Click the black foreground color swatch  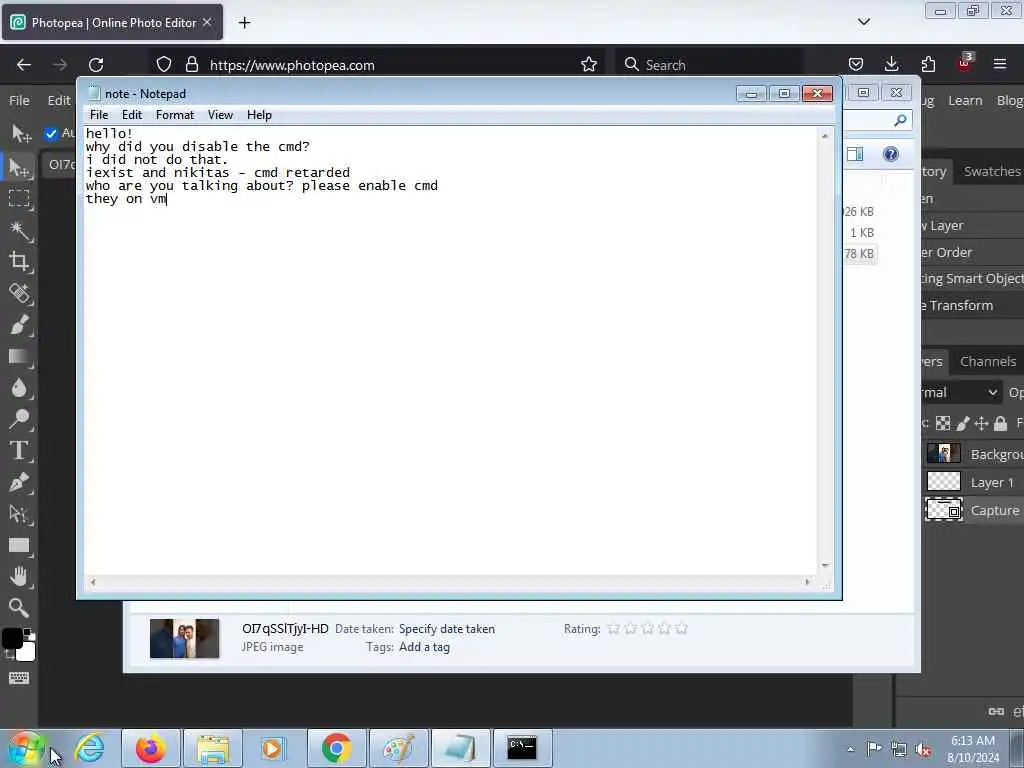[12, 638]
